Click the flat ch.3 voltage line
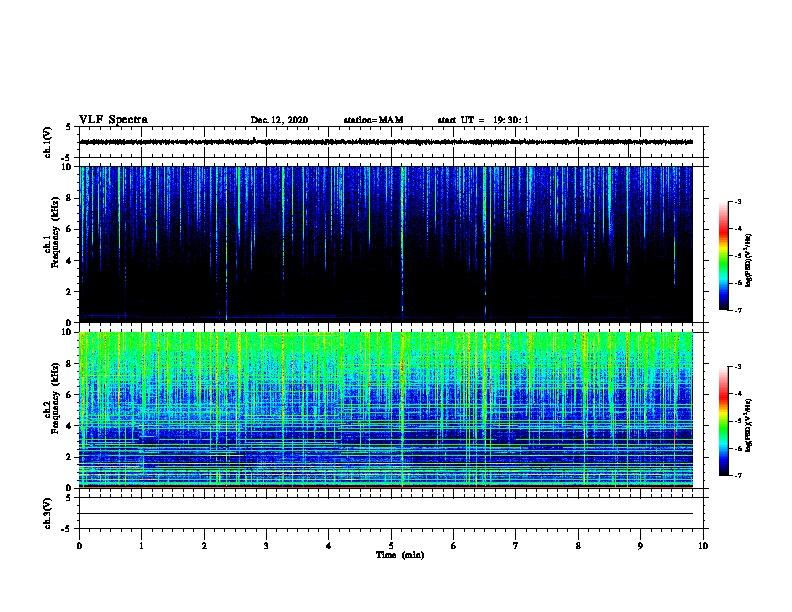The height and width of the screenshot is (612, 792). [386, 514]
